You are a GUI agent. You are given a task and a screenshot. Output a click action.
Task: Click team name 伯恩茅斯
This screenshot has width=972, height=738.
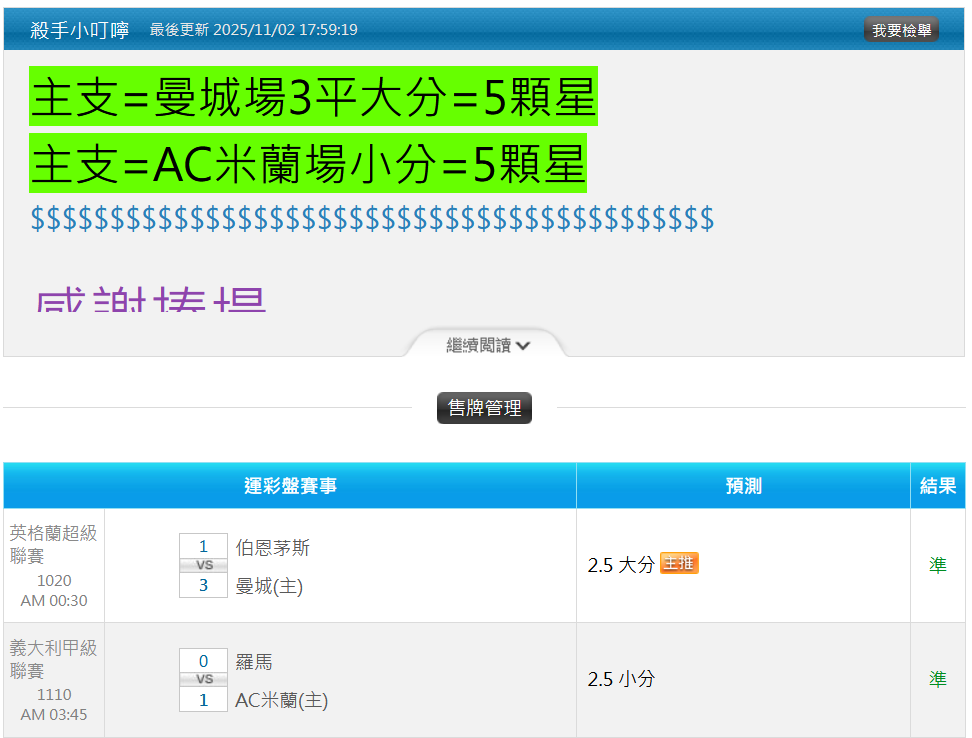point(272,548)
